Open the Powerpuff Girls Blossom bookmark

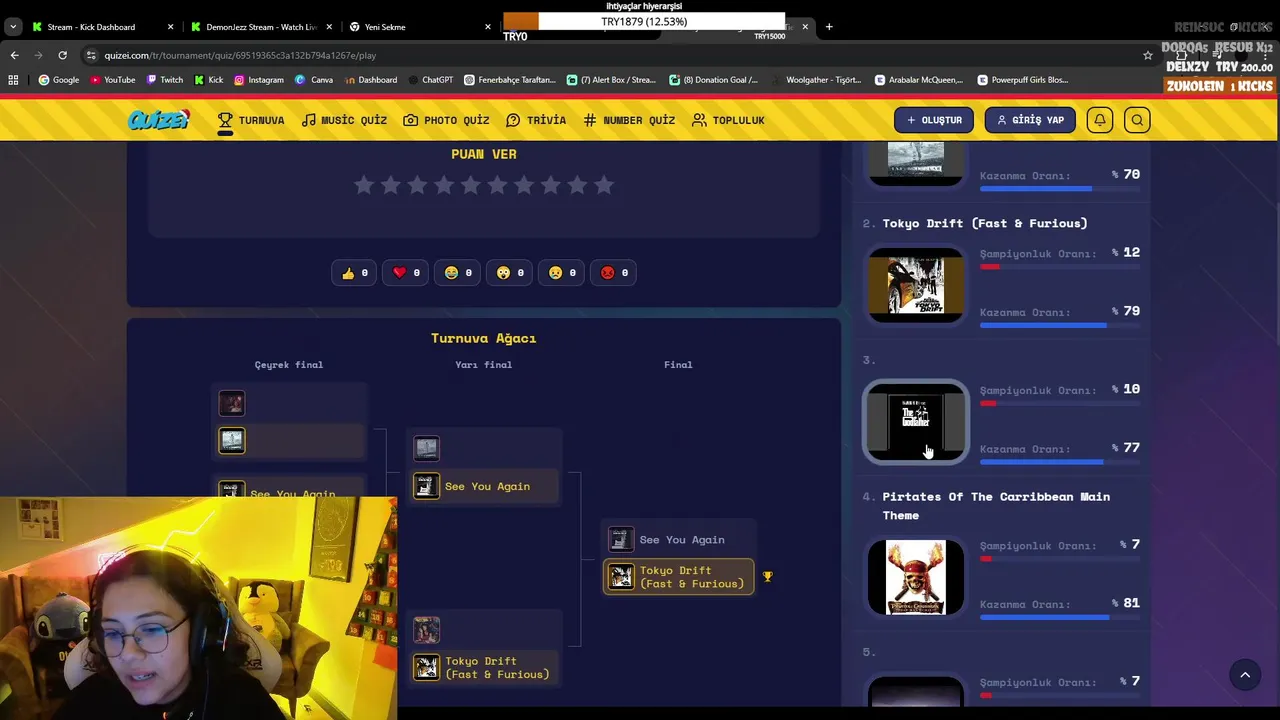[x=1023, y=80]
